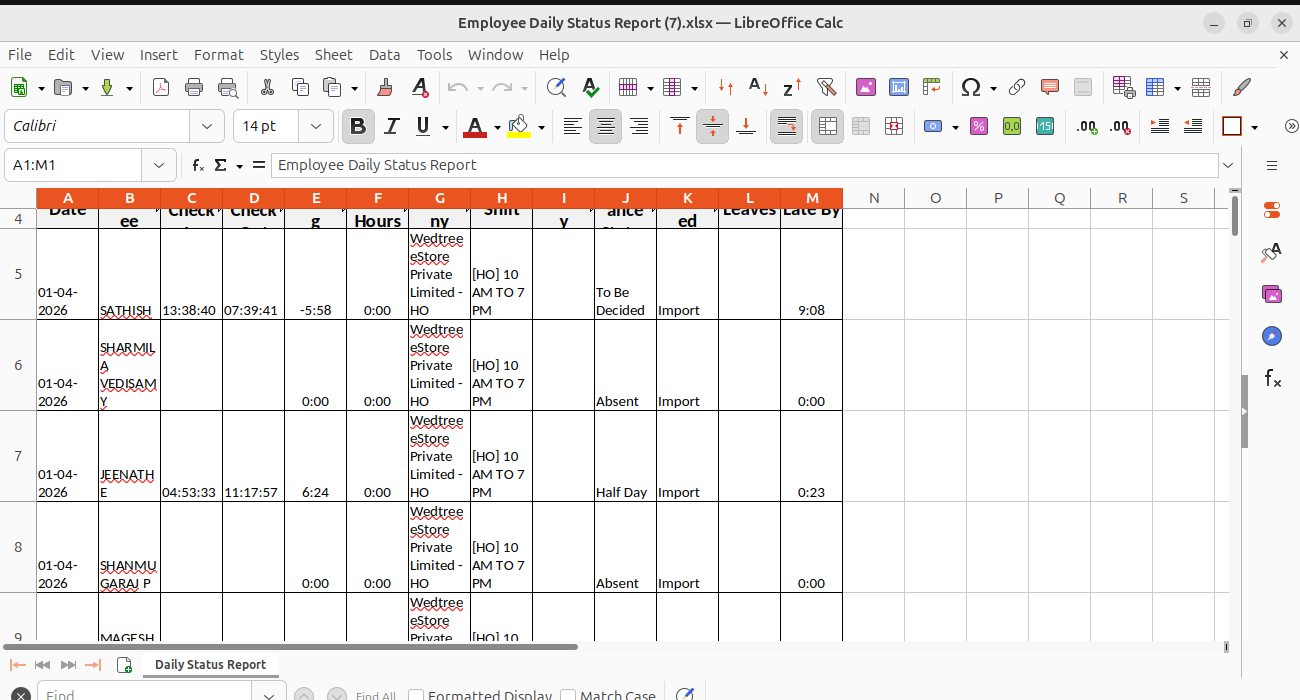Screen dimensions: 1300x700
Task: Sort ascending A to Z
Action: [x=759, y=87]
